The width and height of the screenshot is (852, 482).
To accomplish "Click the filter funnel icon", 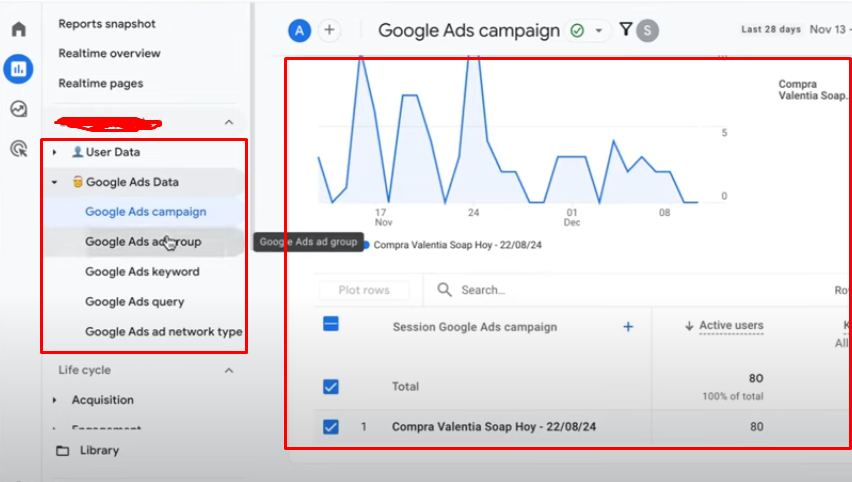I will point(626,30).
